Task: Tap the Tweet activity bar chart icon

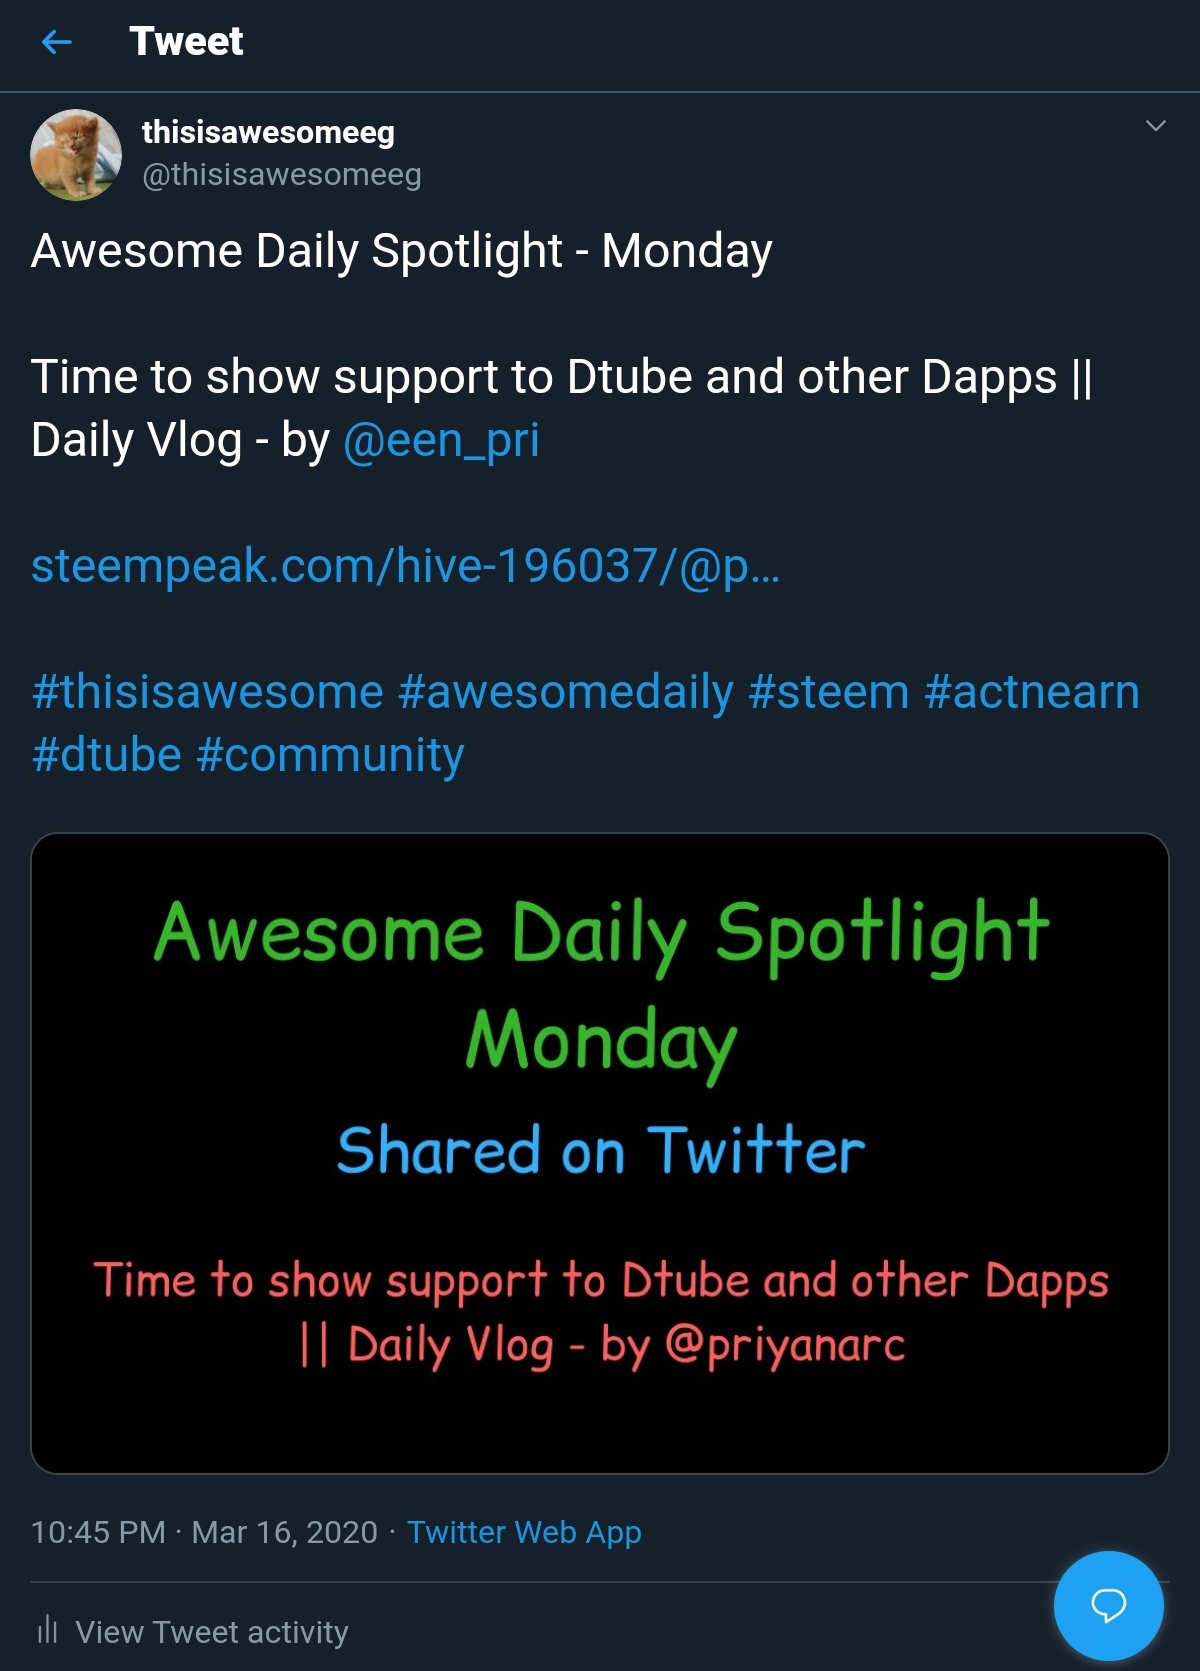Action: coord(47,1630)
